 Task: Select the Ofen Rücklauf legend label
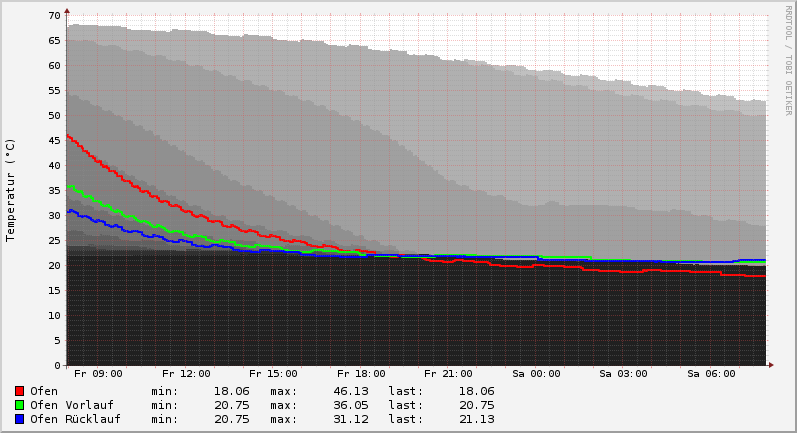point(75,419)
